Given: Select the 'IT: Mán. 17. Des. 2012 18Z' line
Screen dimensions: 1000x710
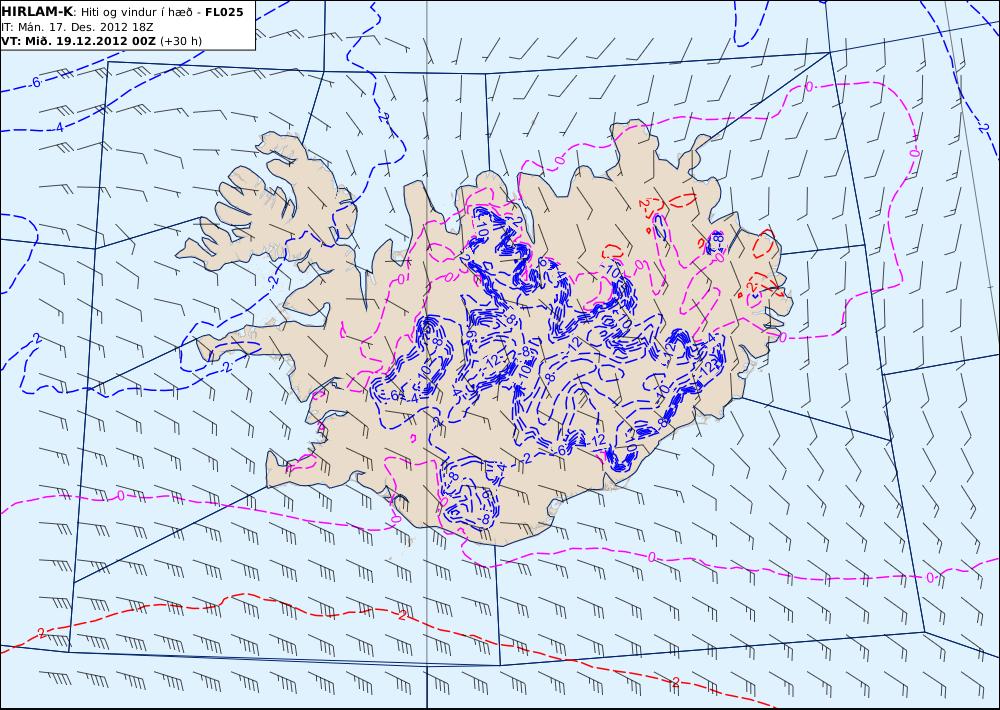Looking at the screenshot, I should (77, 27).
